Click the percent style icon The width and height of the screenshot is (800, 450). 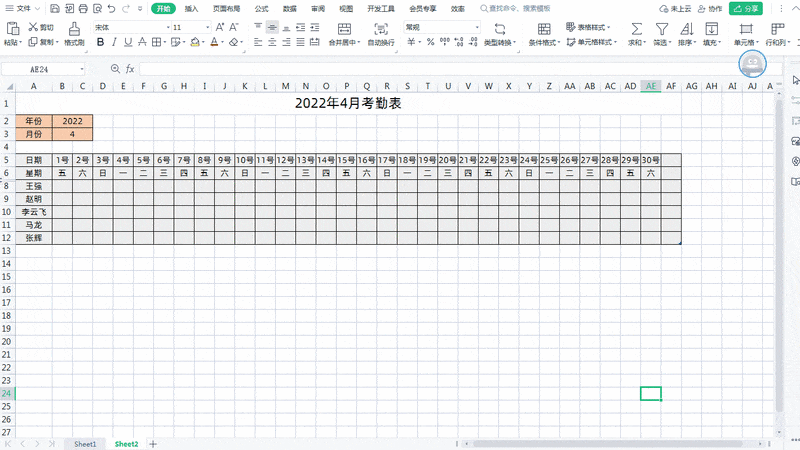[x=431, y=42]
